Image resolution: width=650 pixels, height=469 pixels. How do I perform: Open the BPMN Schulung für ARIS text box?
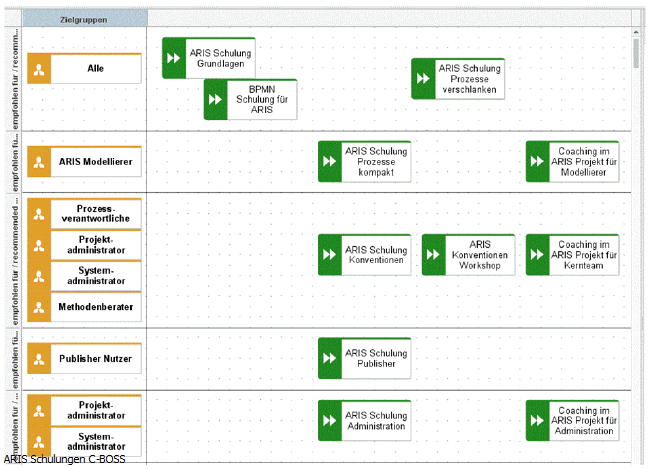pyautogui.click(x=262, y=100)
